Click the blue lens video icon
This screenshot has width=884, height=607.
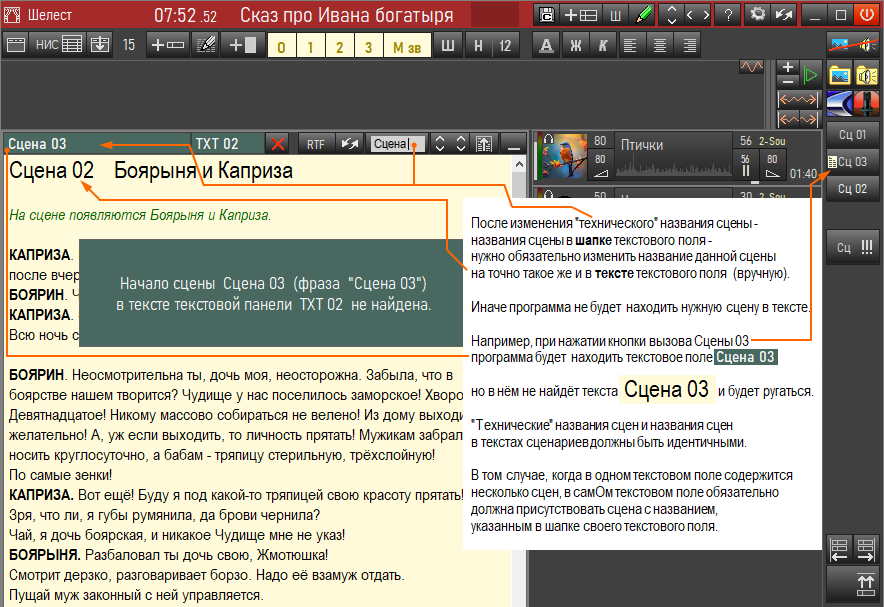839,103
